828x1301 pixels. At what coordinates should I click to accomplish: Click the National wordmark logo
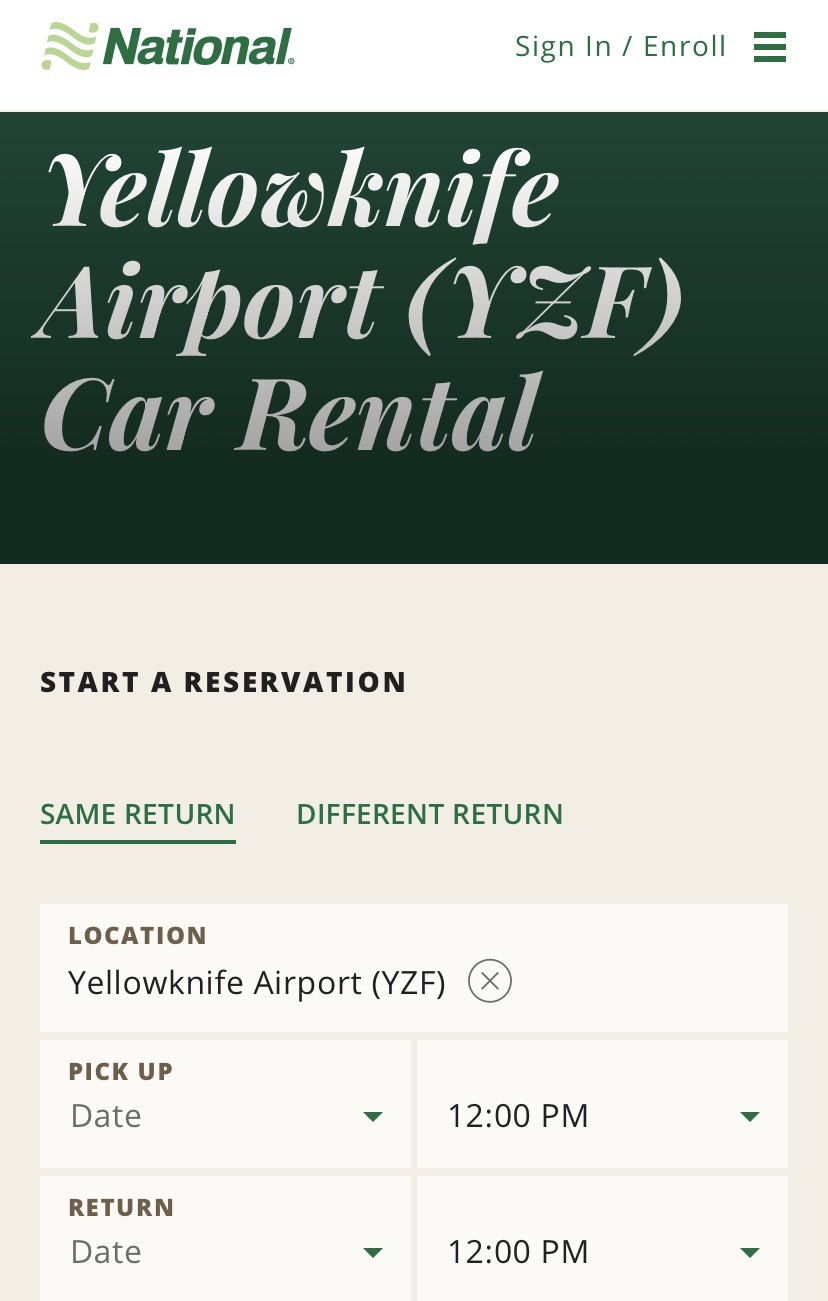198,47
